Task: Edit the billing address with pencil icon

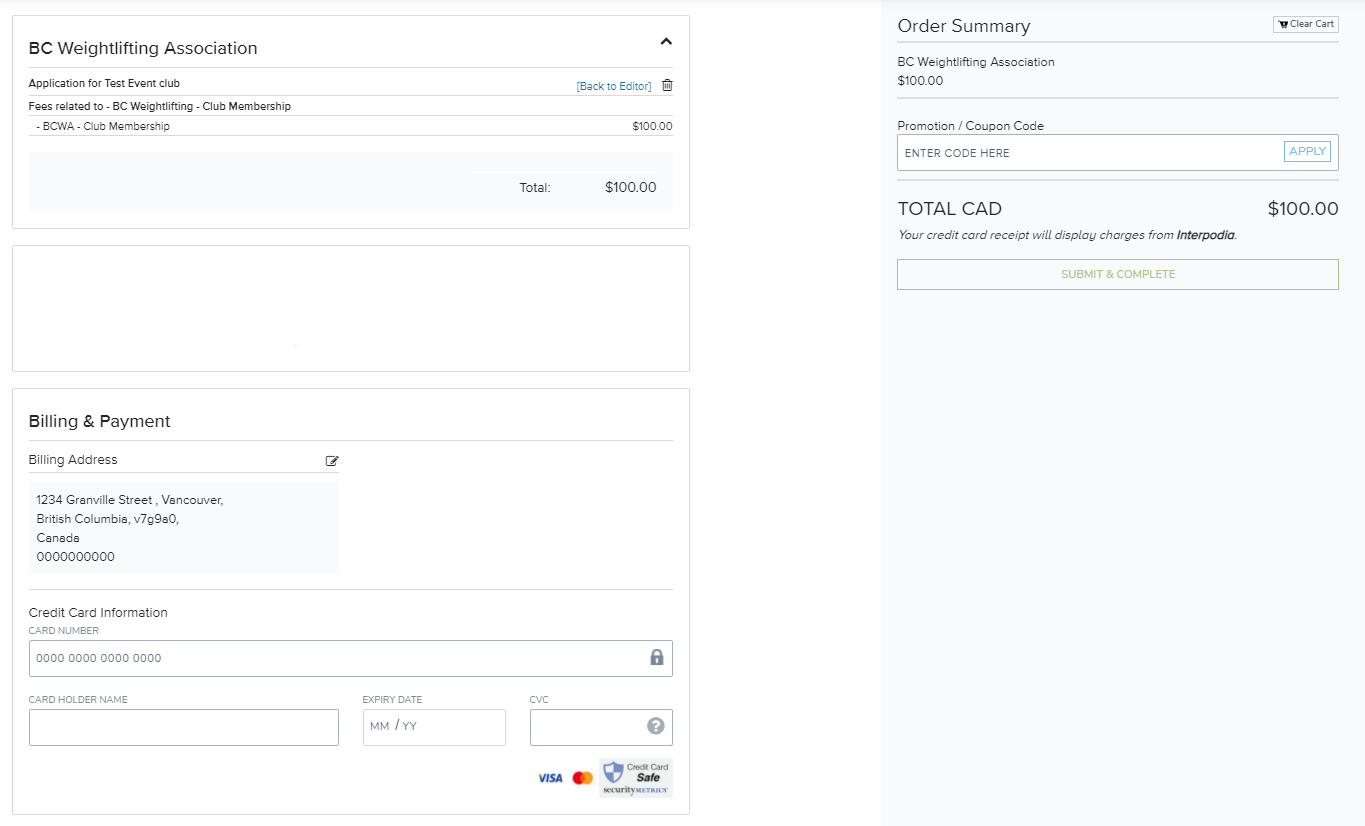Action: coord(332,461)
